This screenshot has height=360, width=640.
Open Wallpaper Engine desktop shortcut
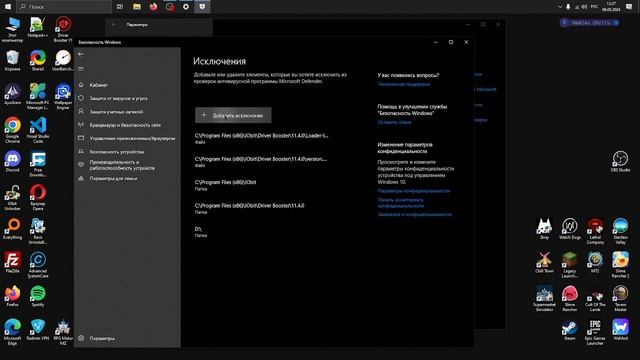coord(63,96)
